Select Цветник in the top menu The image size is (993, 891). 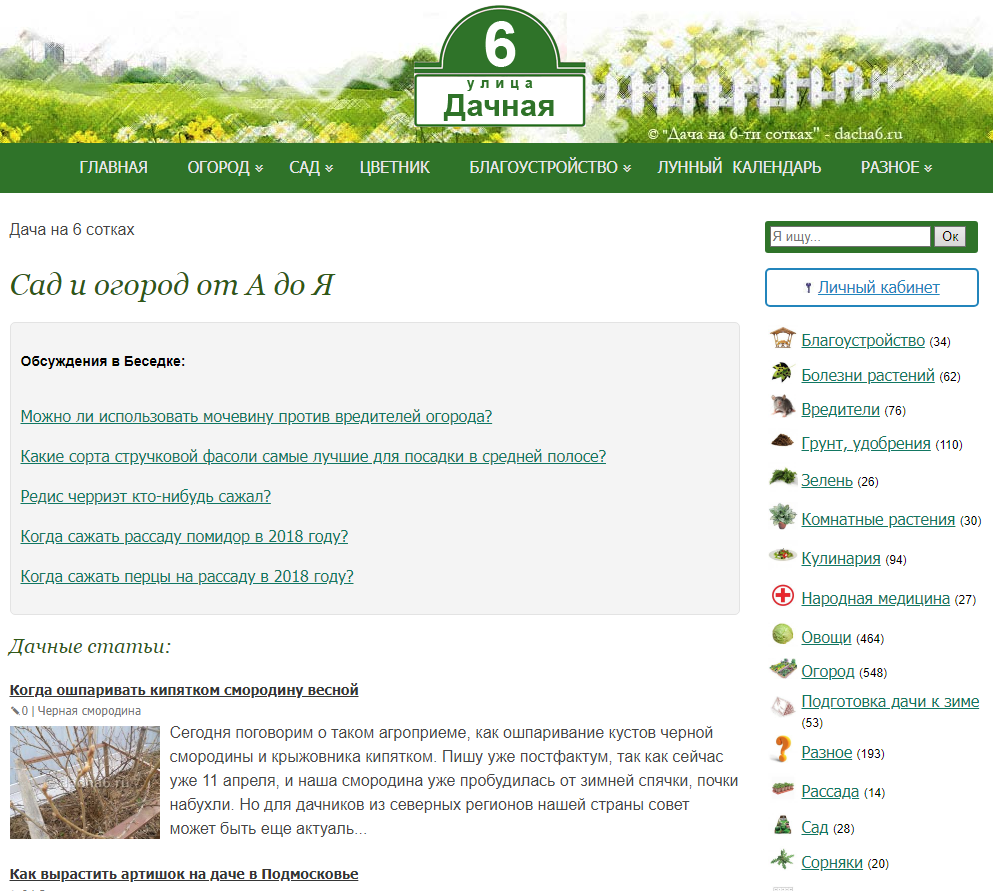(x=394, y=168)
